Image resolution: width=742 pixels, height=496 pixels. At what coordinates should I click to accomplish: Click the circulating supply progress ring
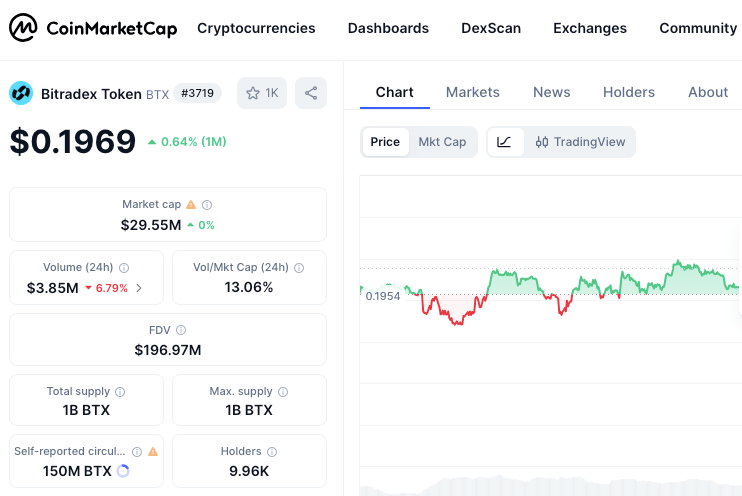point(123,471)
